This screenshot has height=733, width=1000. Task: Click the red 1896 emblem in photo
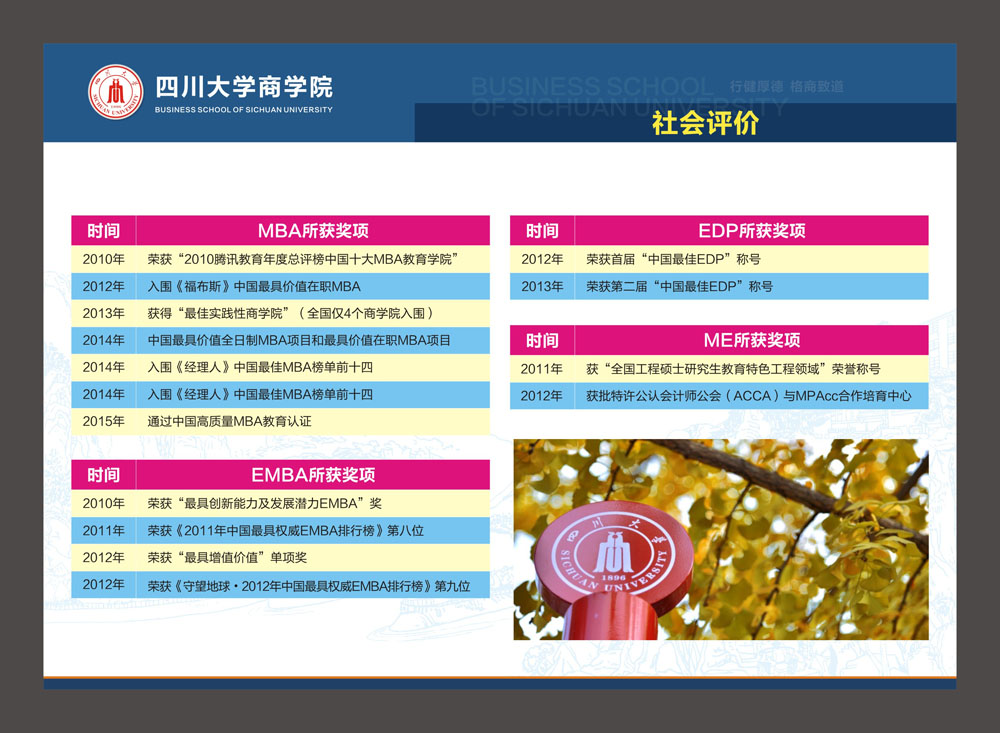coord(614,554)
